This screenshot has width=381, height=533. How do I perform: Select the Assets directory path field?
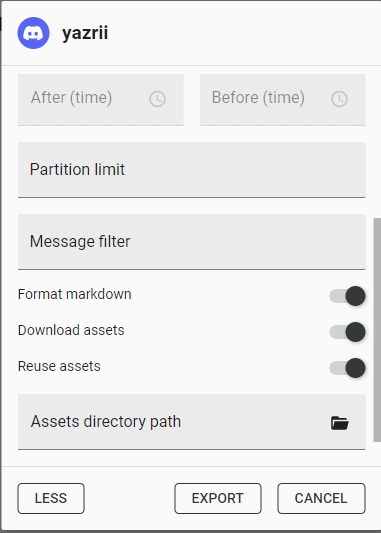coord(192,422)
